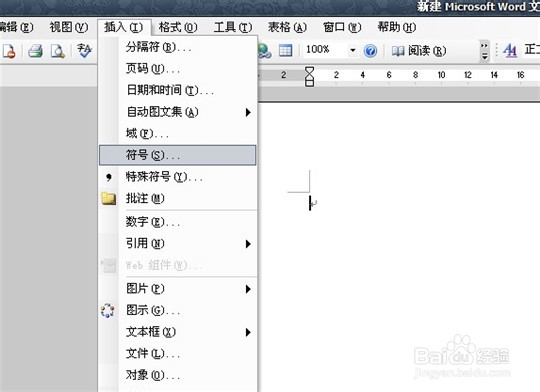Open the 格式(O) menu
540x392 pixels.
point(178,27)
